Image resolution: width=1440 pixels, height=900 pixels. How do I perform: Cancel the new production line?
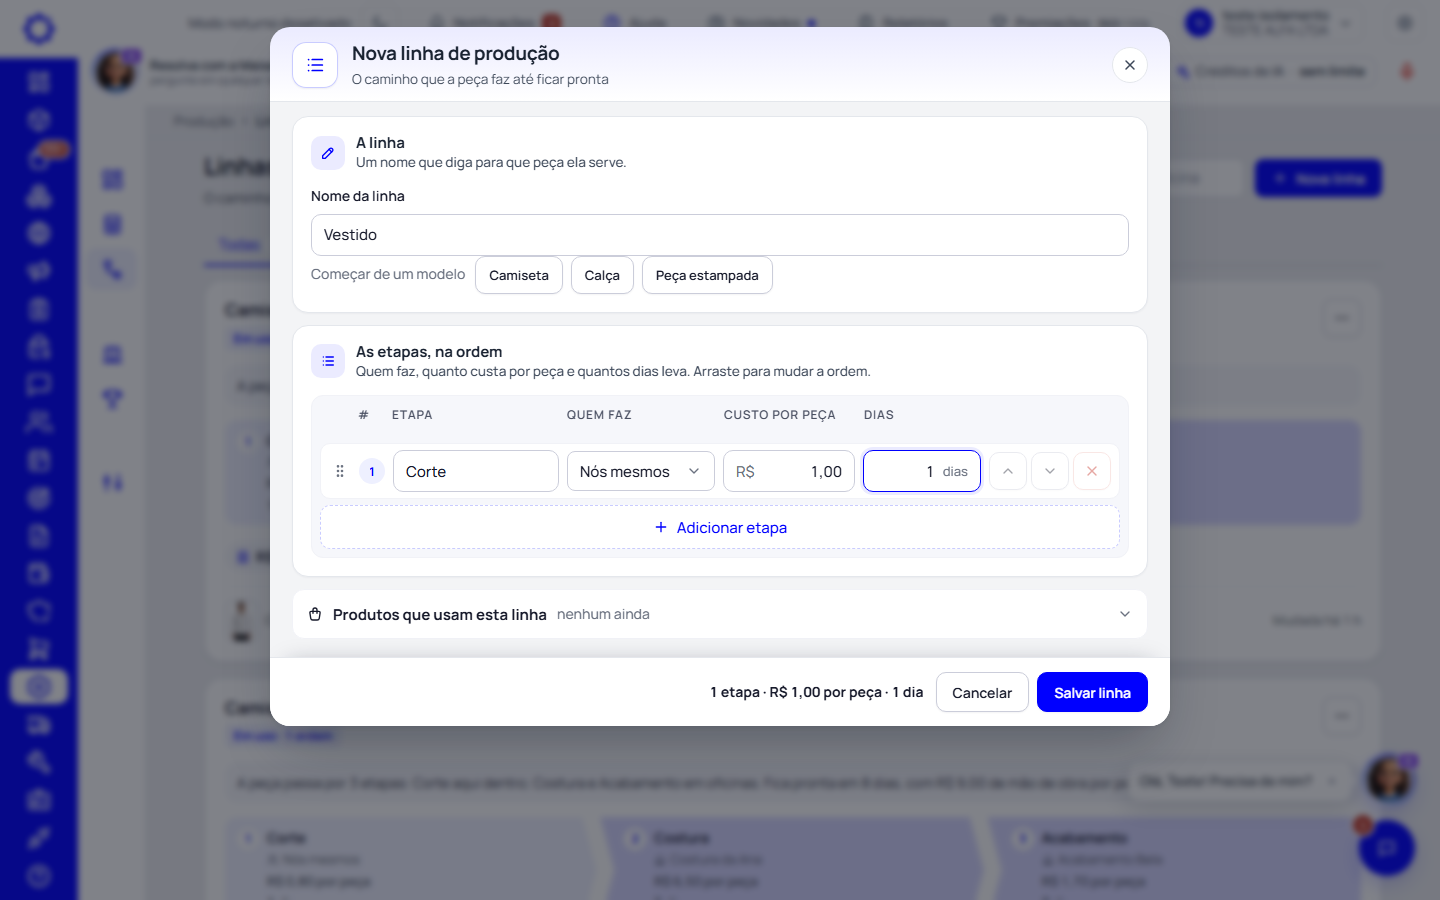pyautogui.click(x=982, y=692)
